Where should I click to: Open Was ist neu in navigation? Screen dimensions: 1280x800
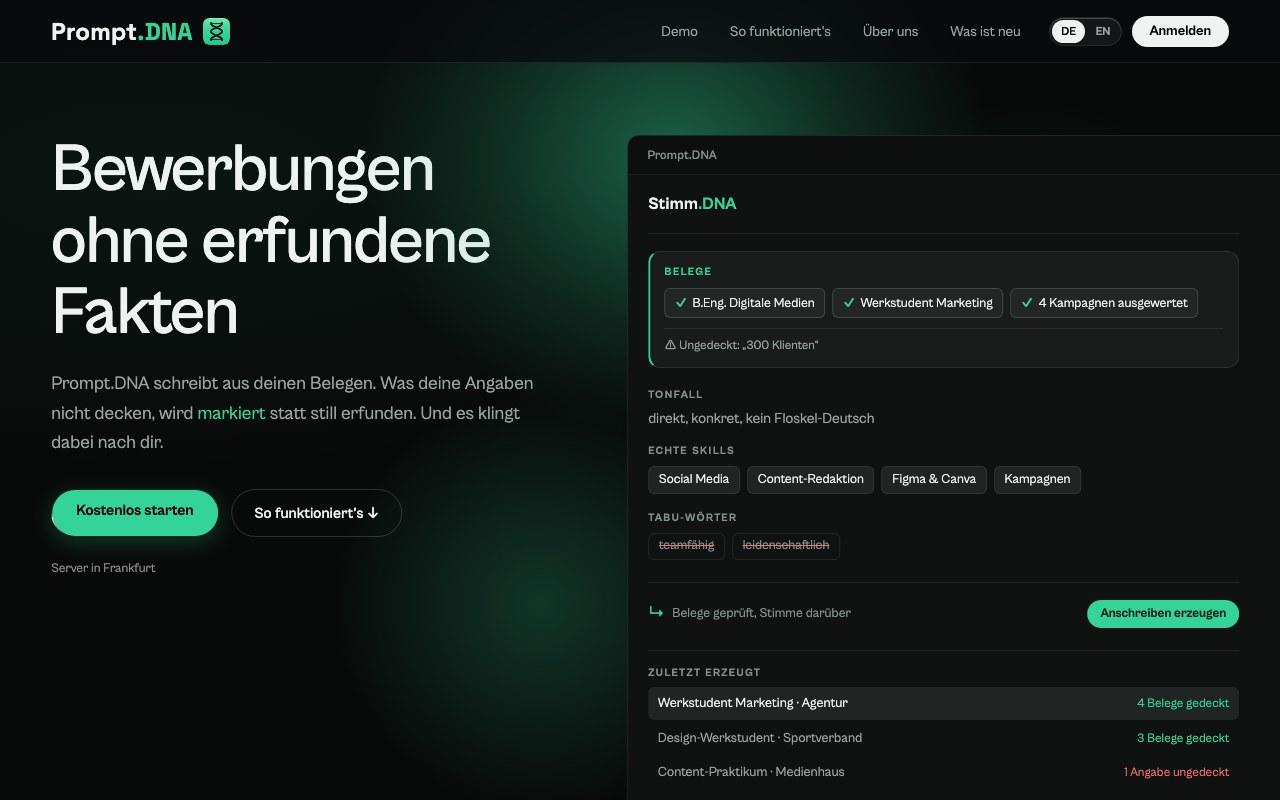pyautogui.click(x=985, y=31)
